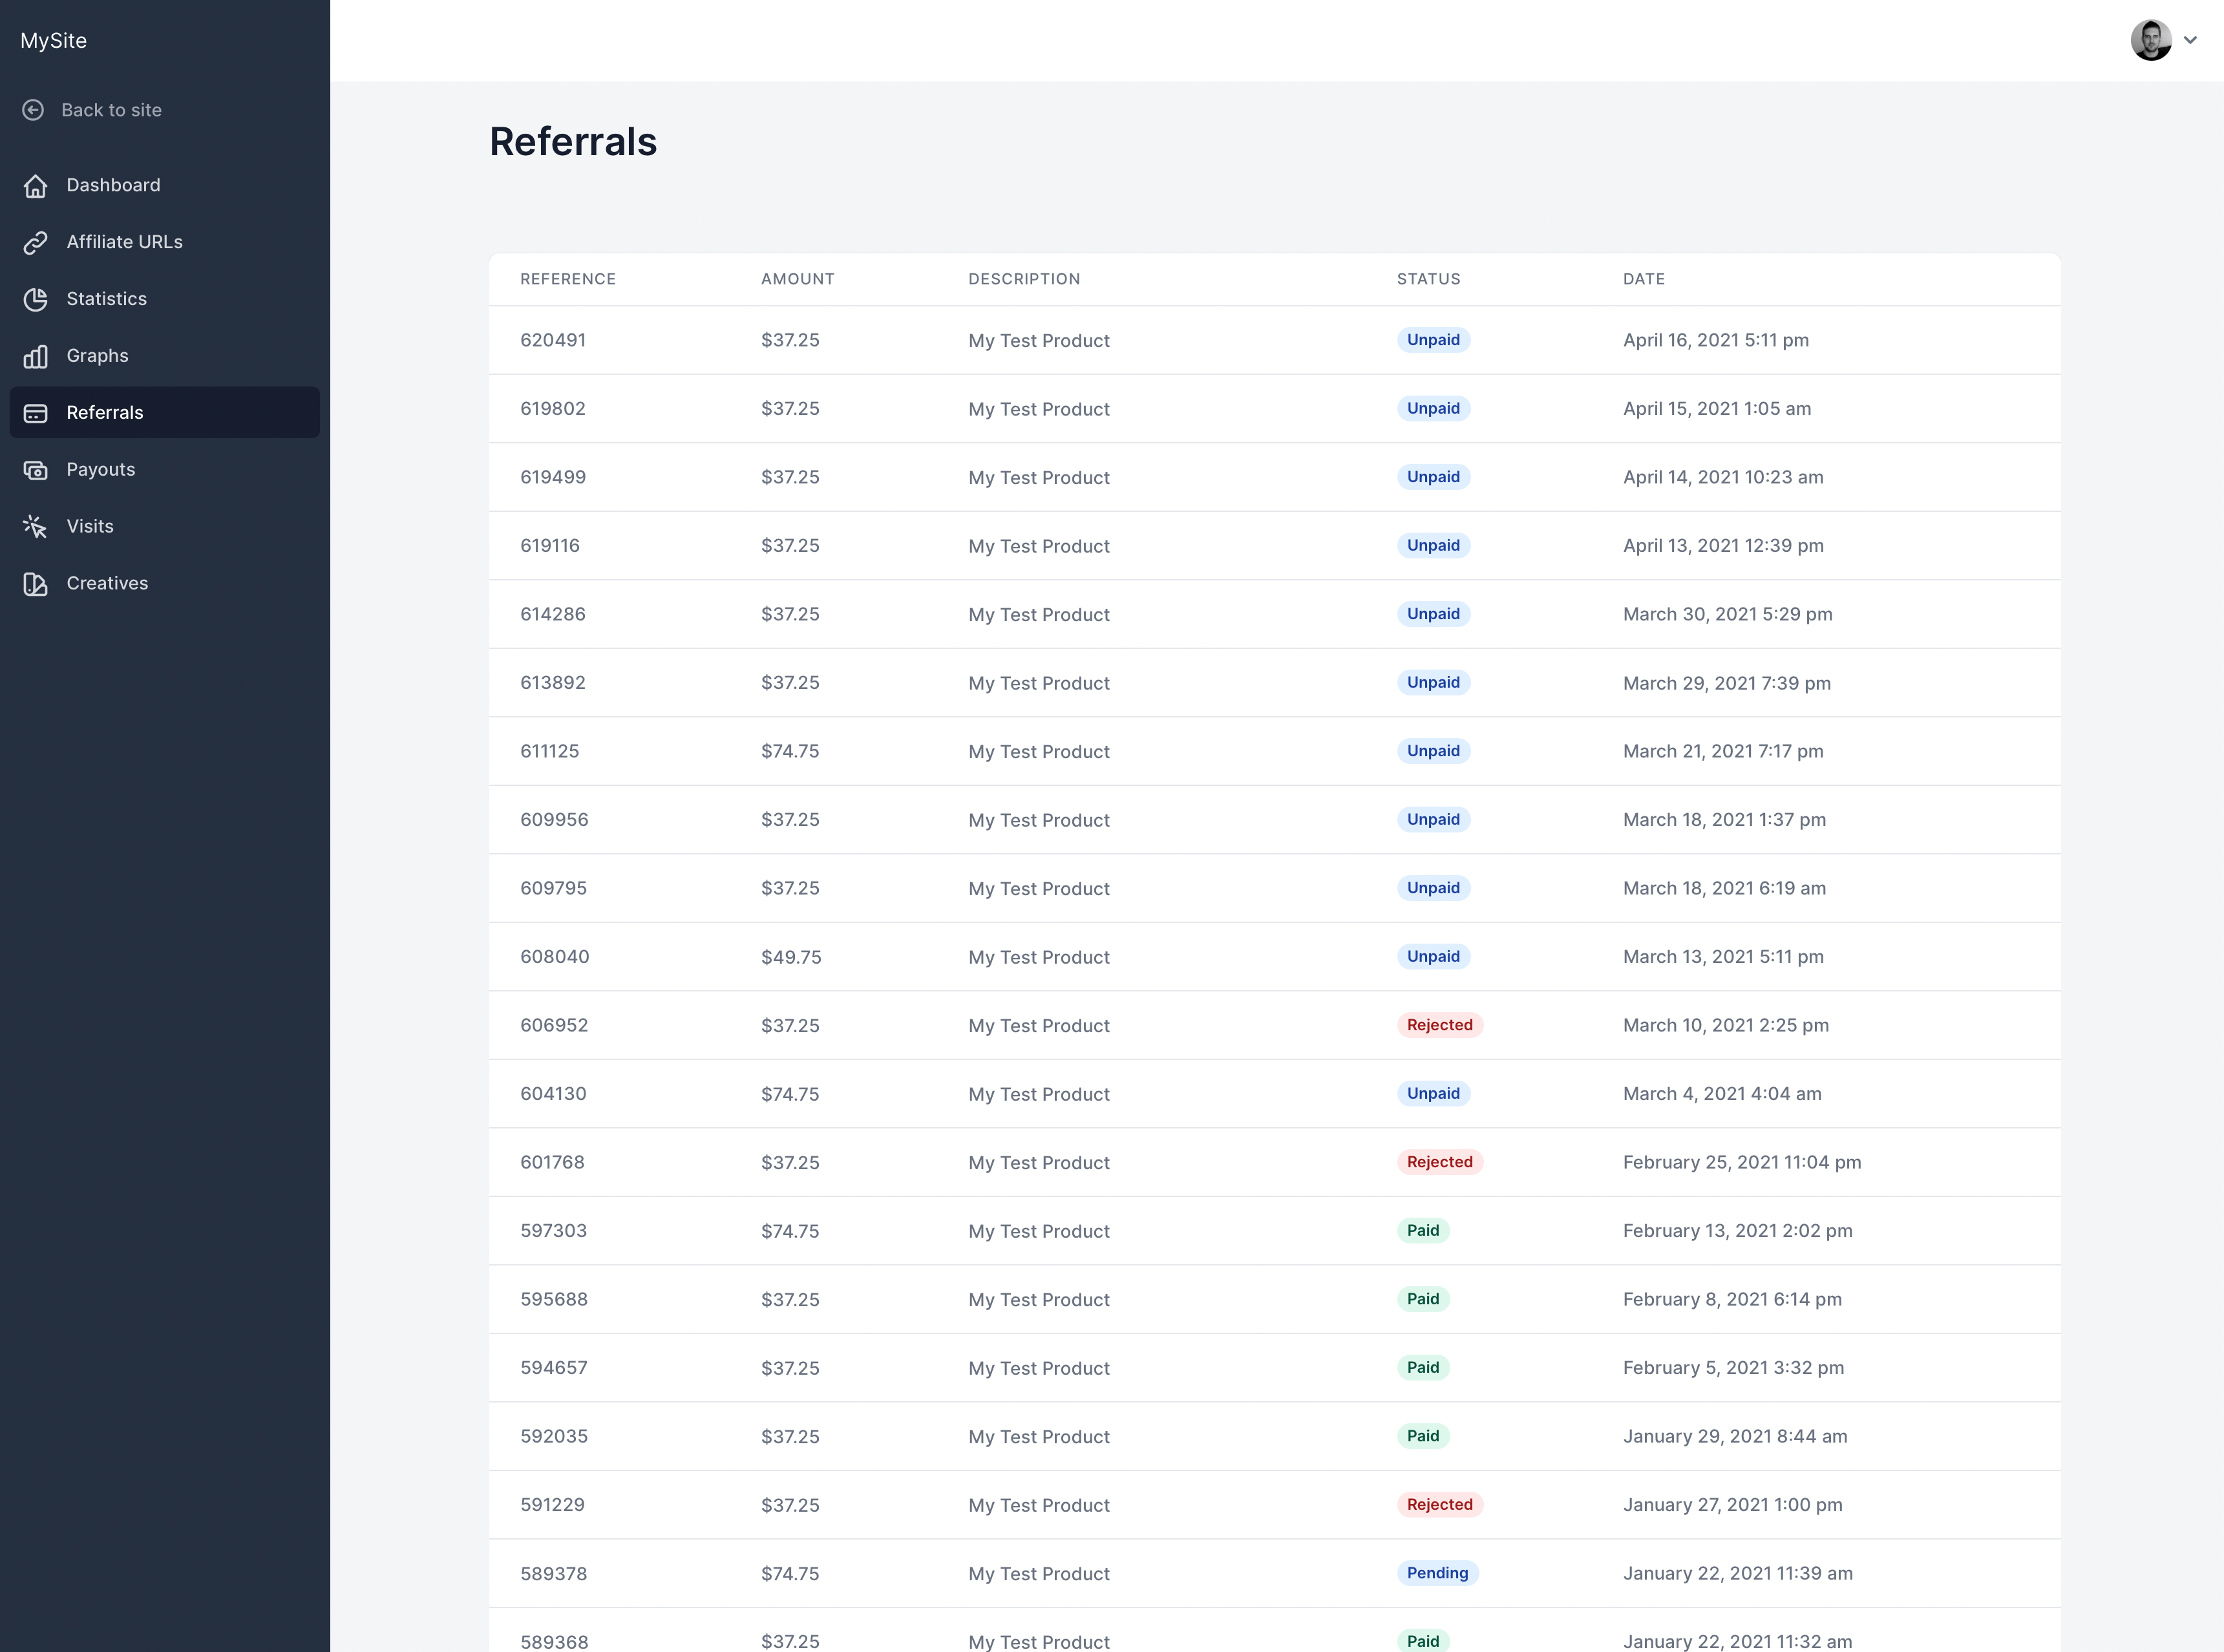Screen dimensions: 2224x1652
Task: Select Referrals in the sidebar
Action: [x=165, y=412]
